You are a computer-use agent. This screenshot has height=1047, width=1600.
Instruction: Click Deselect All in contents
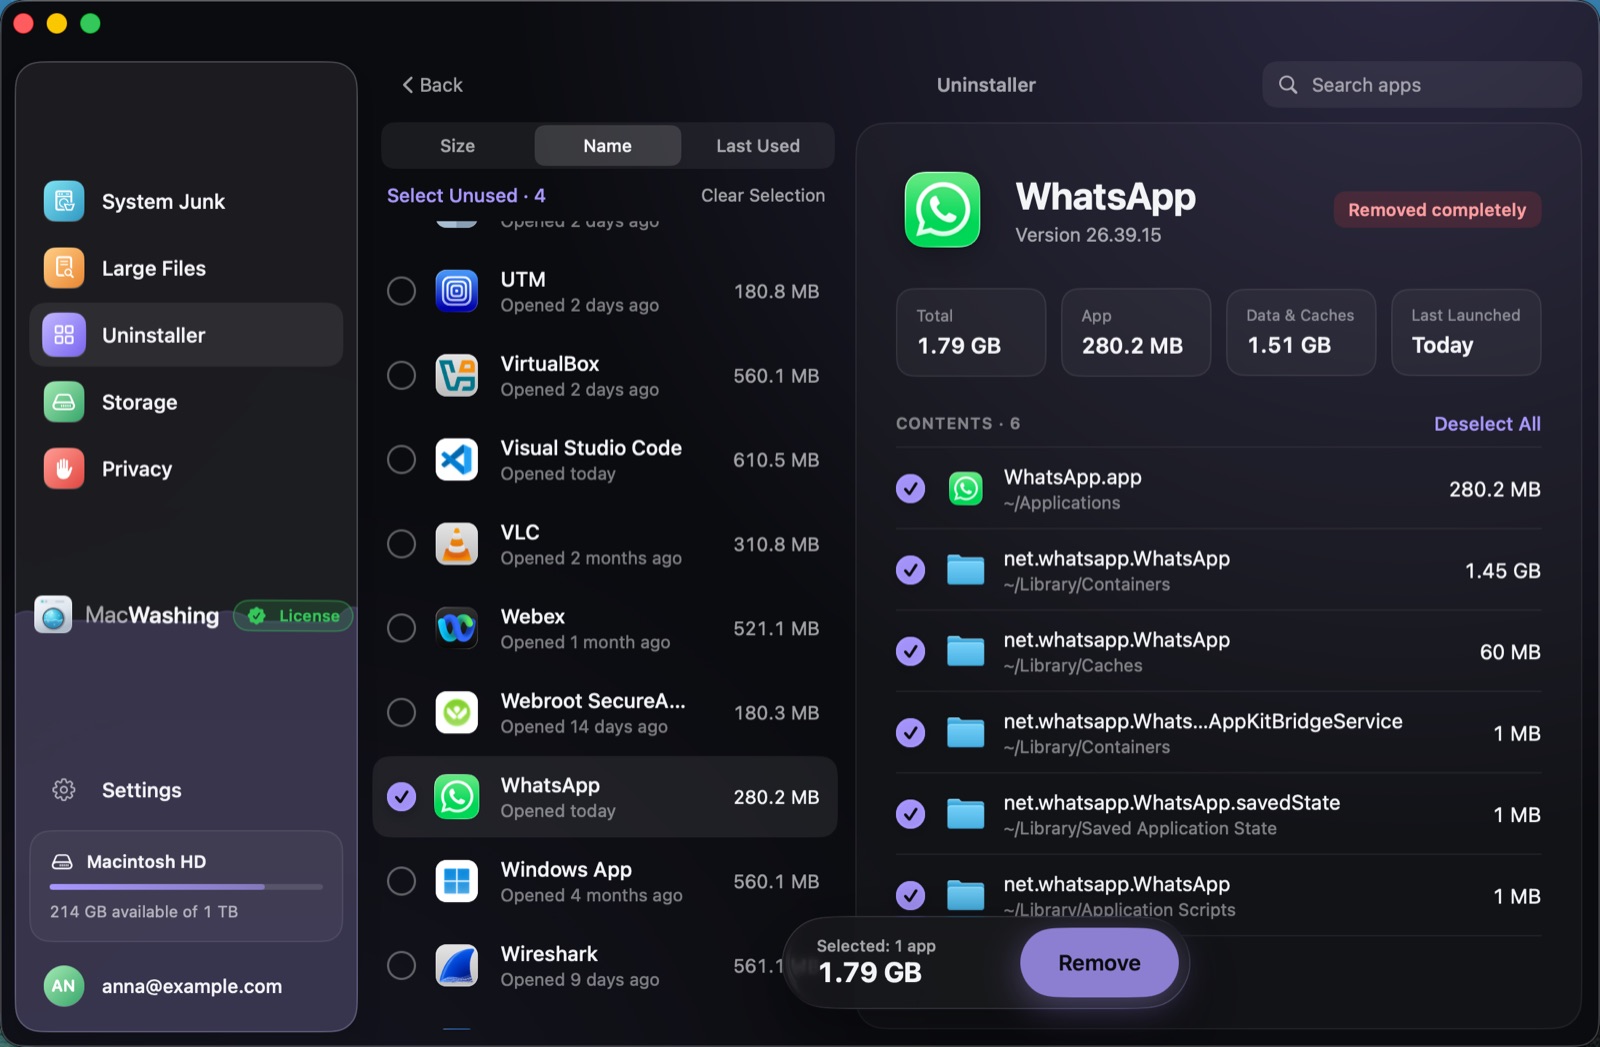point(1487,424)
